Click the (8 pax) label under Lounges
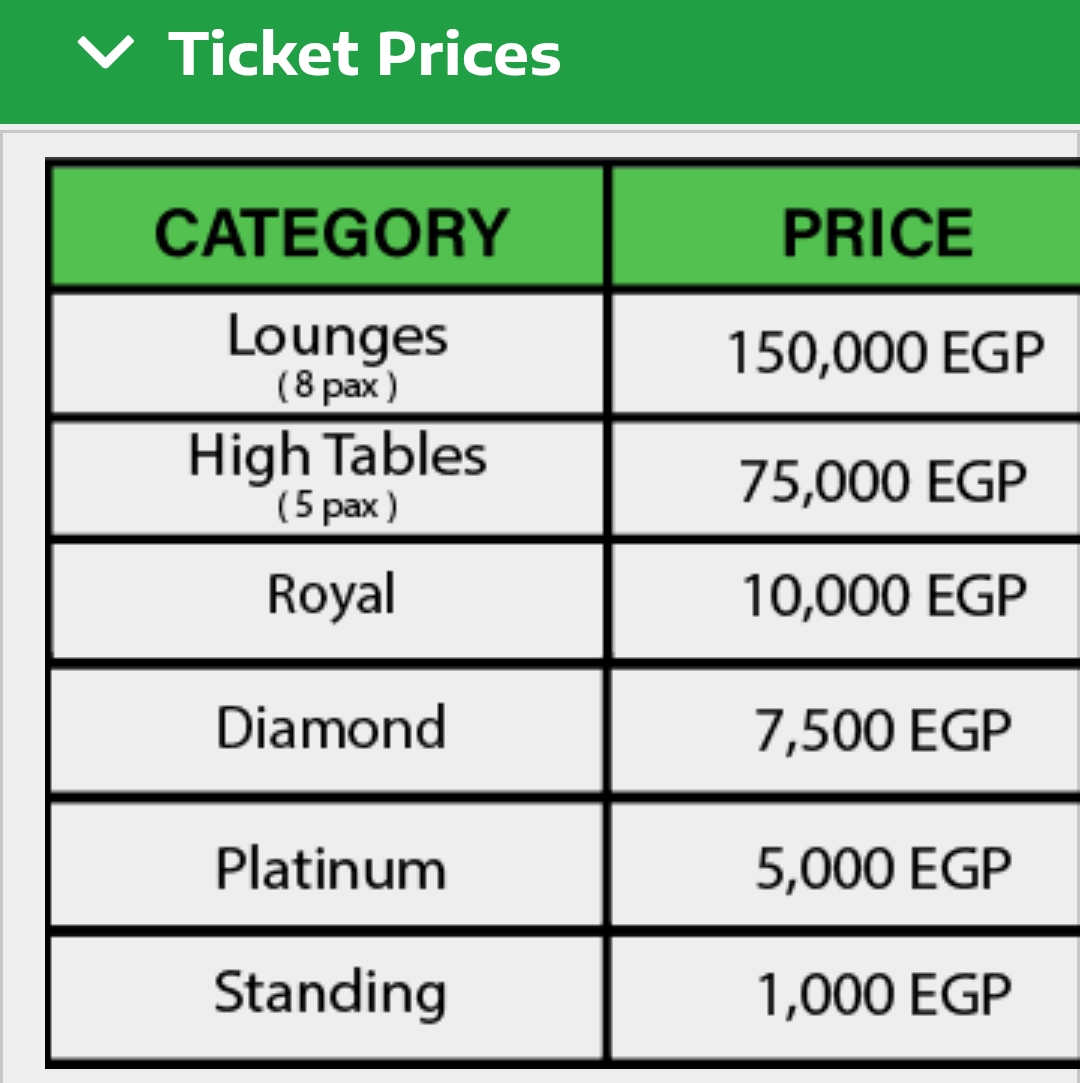The width and height of the screenshot is (1080, 1083). pyautogui.click(x=337, y=385)
